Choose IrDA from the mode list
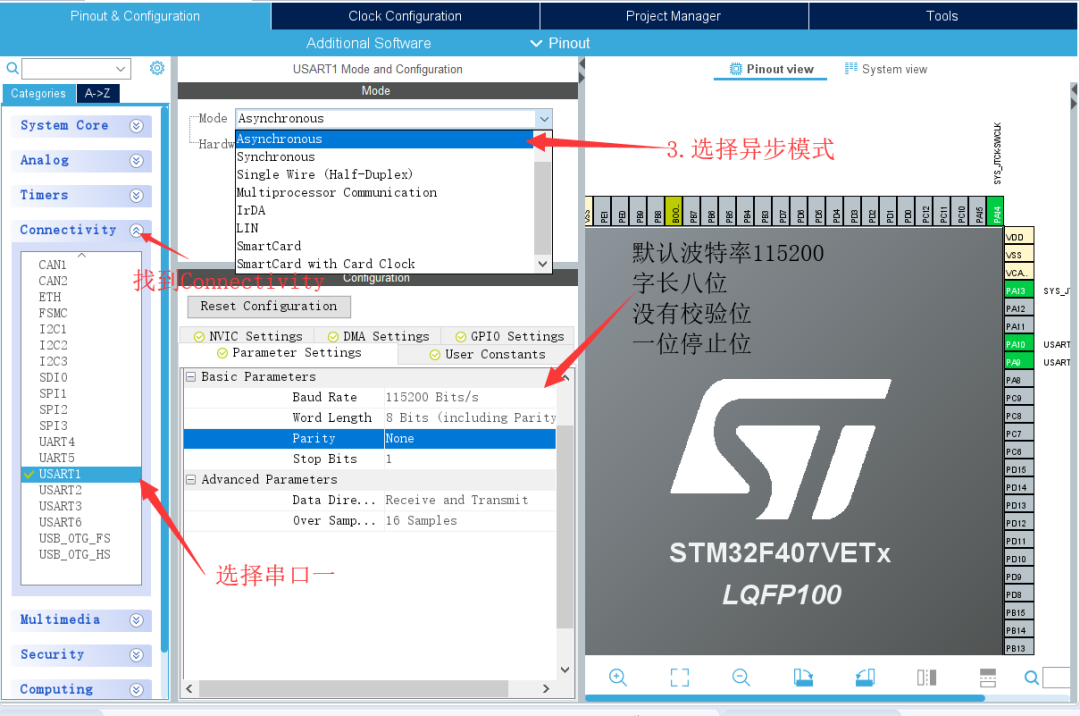This screenshot has width=1080, height=716. point(384,210)
